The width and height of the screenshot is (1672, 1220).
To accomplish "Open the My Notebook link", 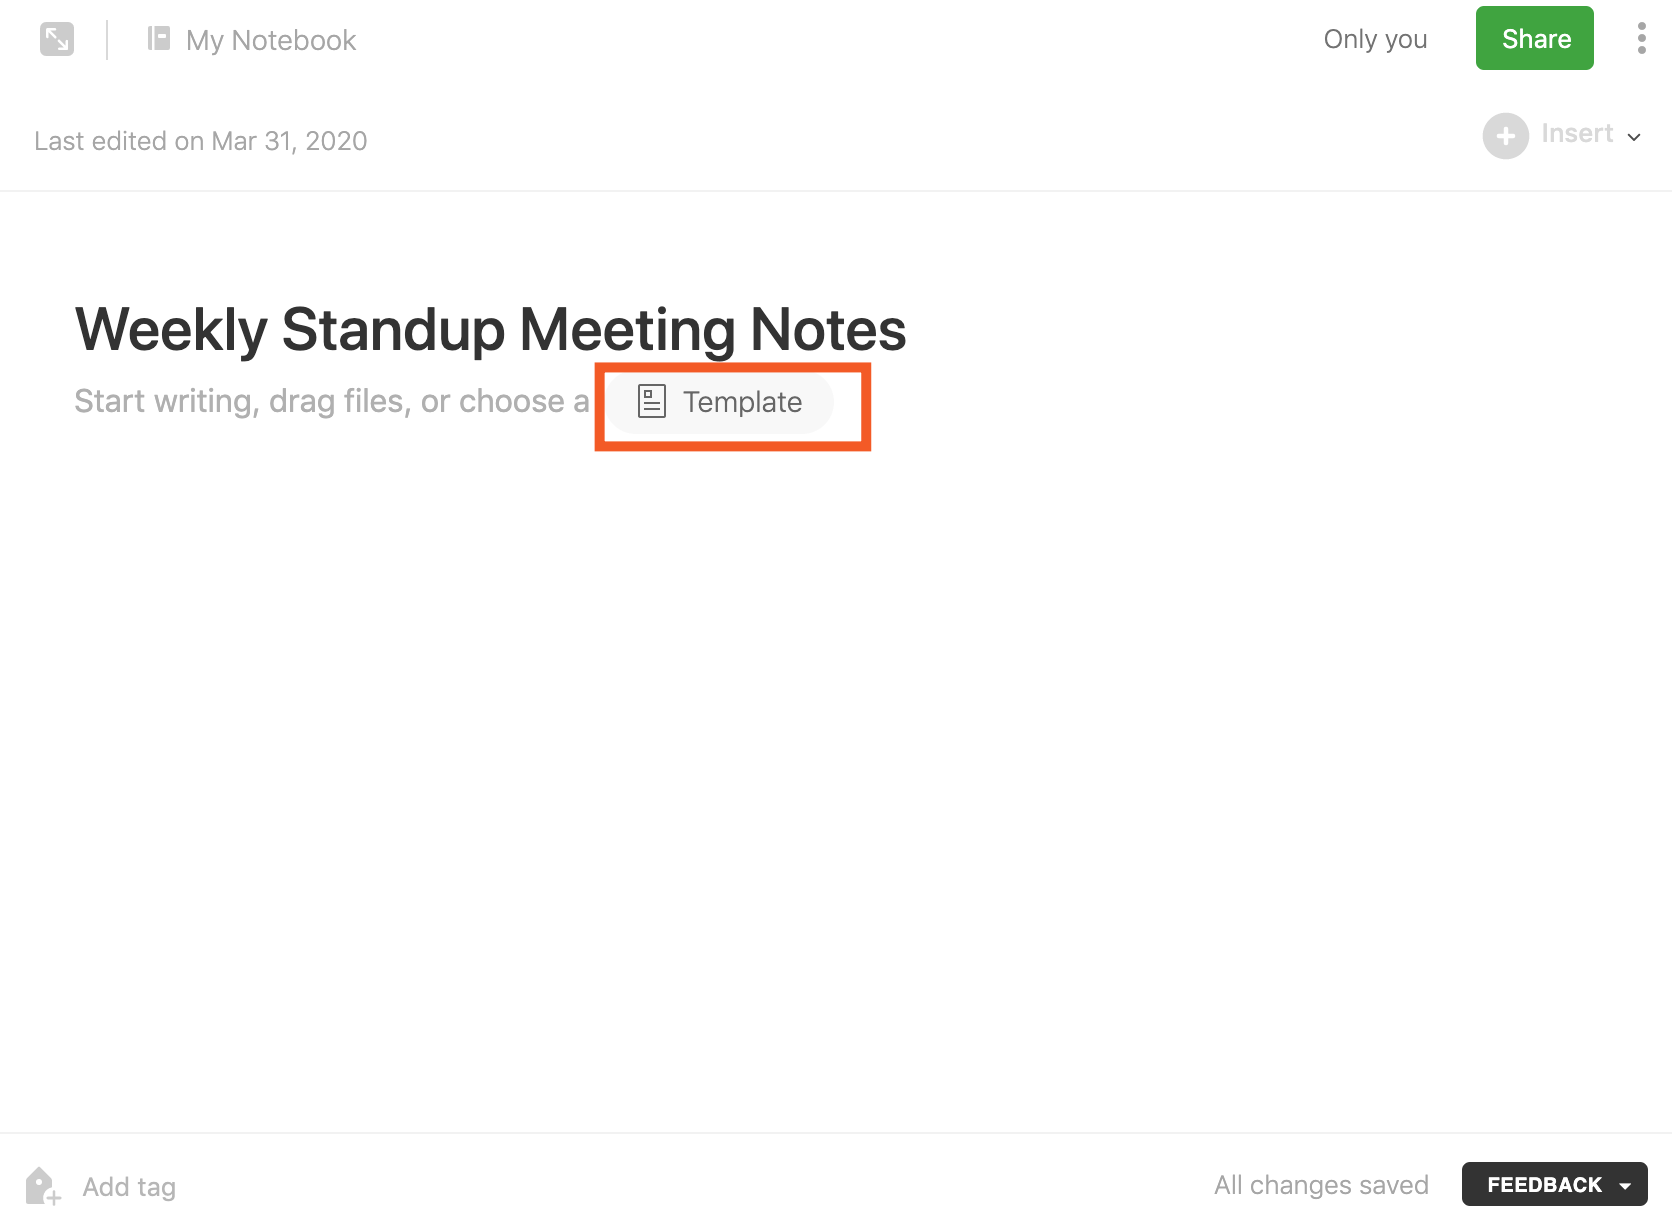I will click(271, 40).
